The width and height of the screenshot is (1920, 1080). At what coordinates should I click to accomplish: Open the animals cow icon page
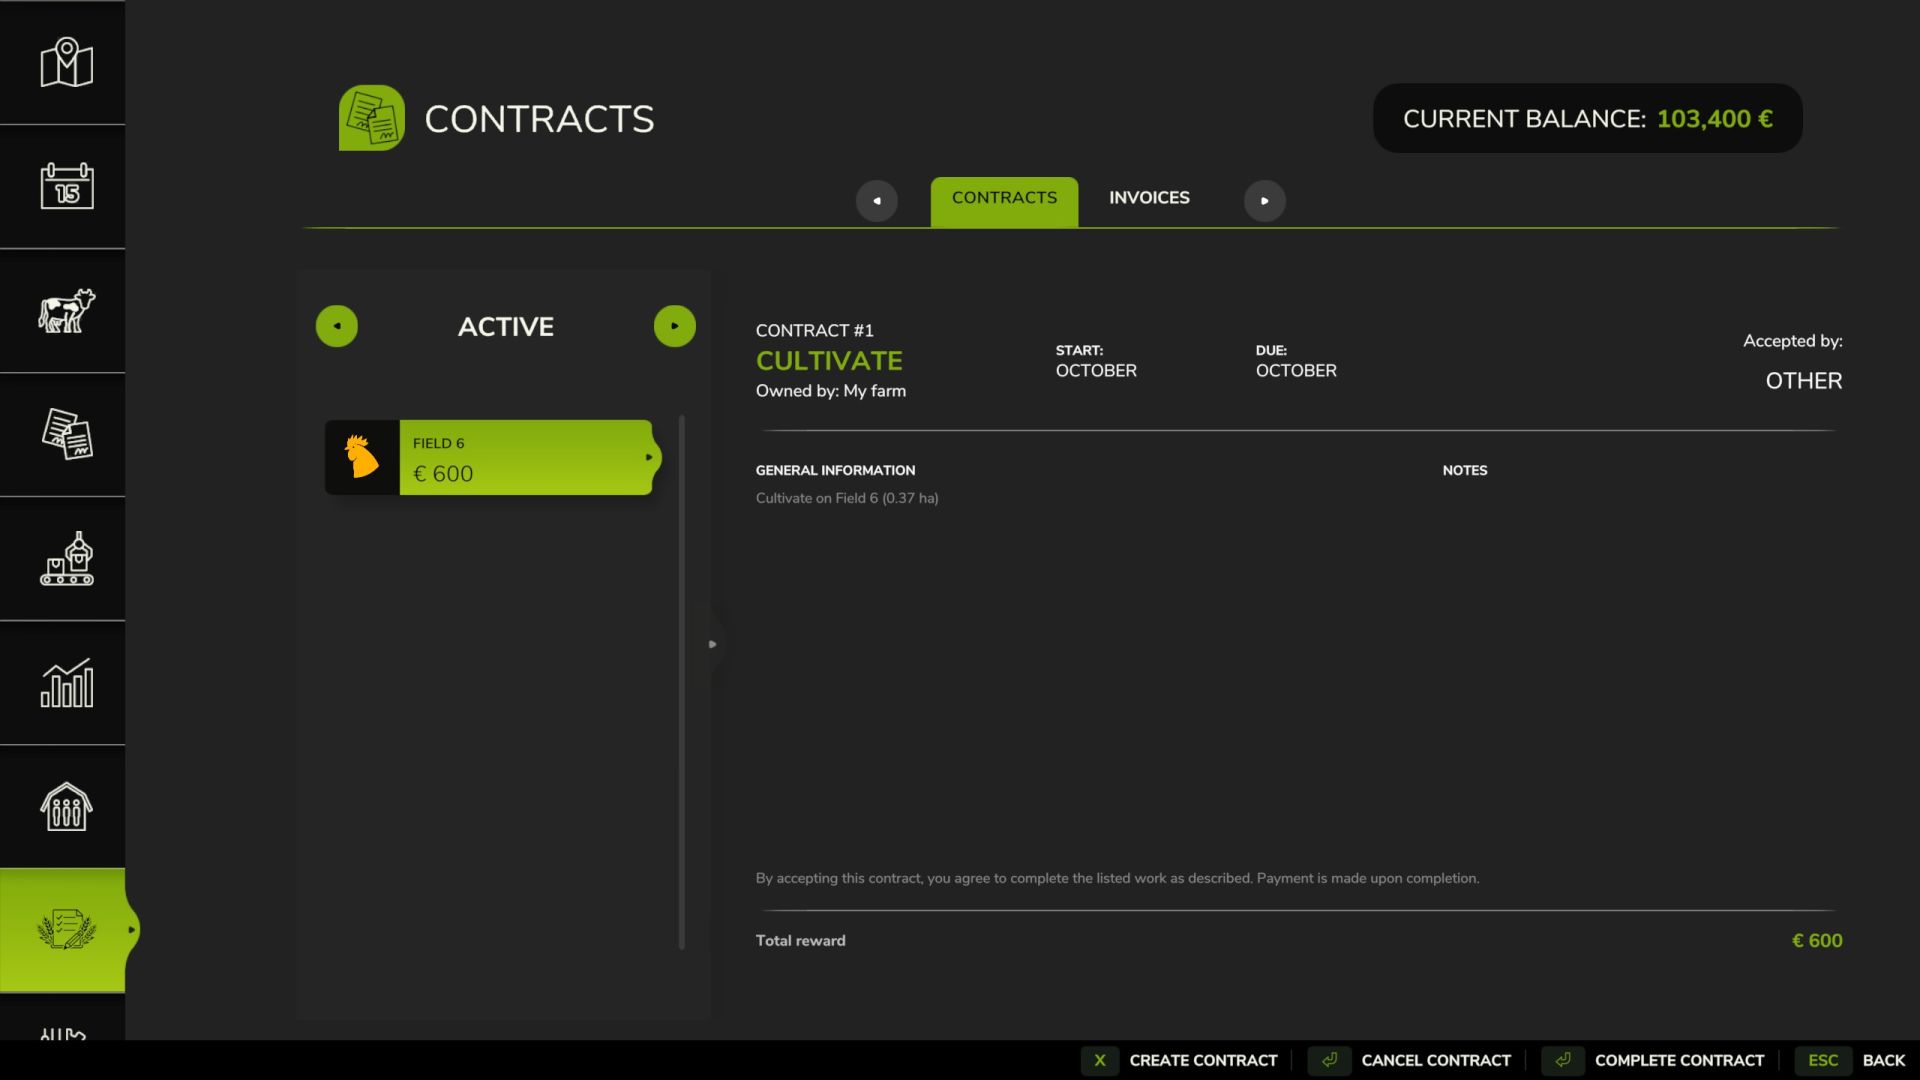point(66,310)
